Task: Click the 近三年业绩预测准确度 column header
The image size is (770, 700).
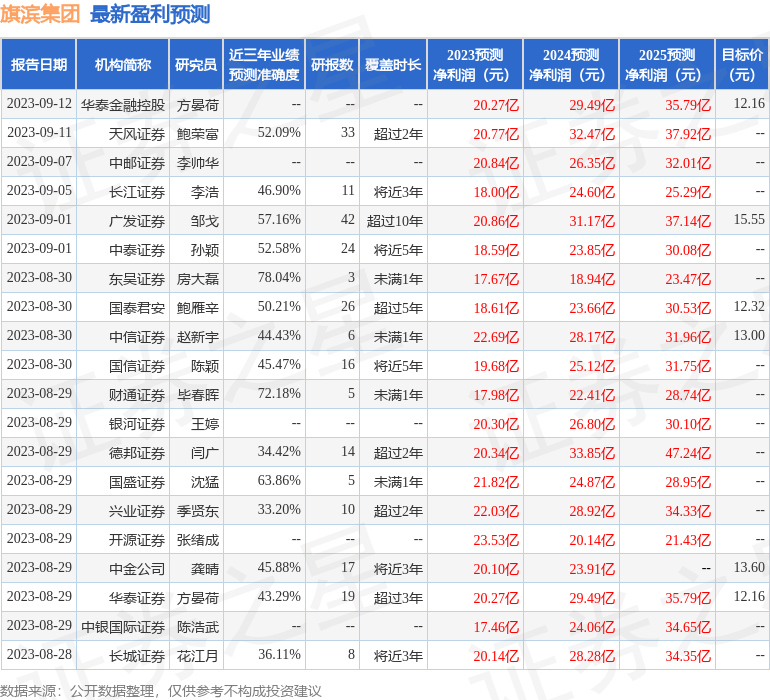Action: coord(264,65)
